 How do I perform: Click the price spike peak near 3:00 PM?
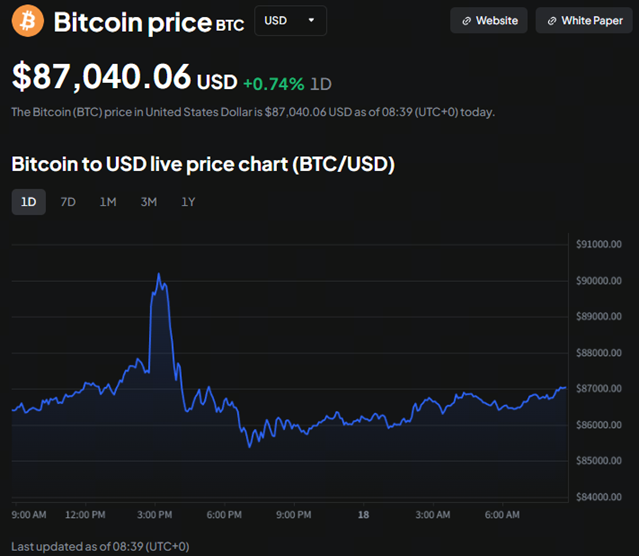pos(158,274)
